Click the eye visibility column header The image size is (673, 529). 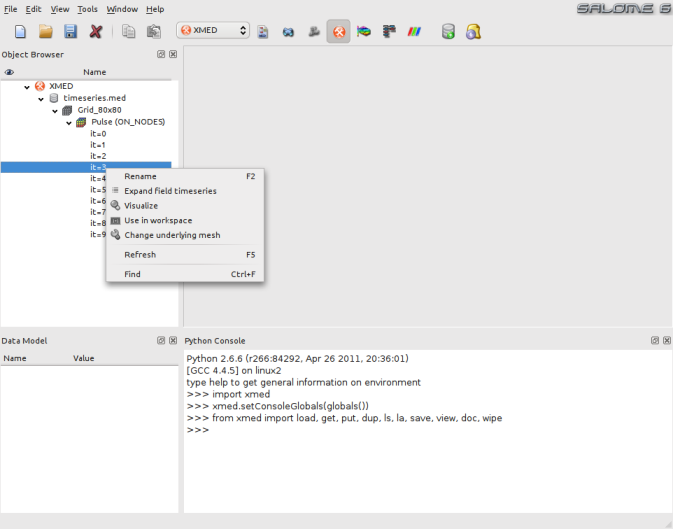[9, 72]
